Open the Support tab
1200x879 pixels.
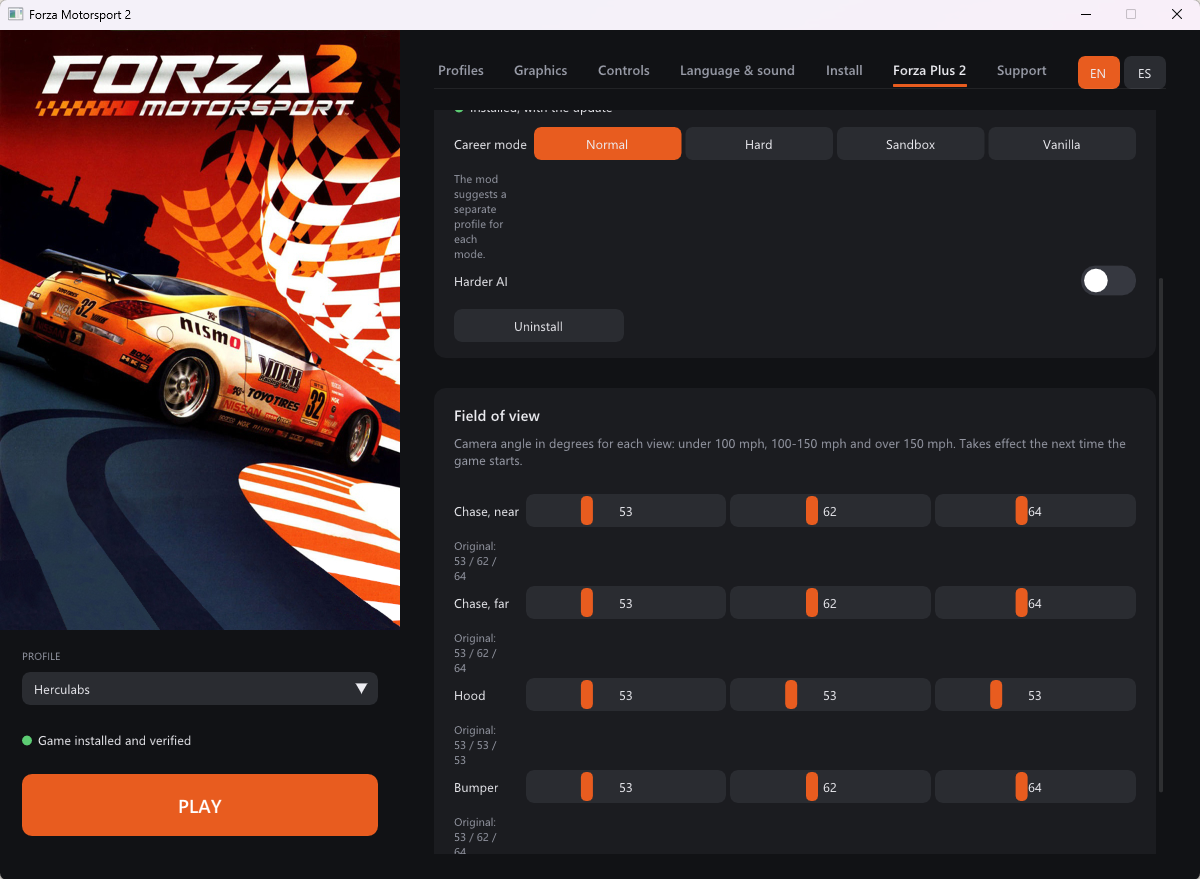1022,70
